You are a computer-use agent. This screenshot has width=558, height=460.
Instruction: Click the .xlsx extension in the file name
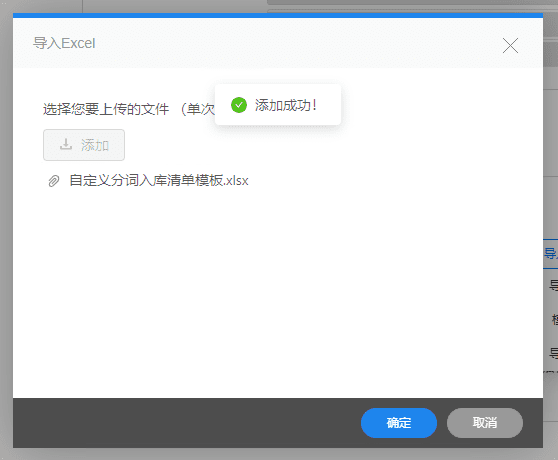[236, 181]
